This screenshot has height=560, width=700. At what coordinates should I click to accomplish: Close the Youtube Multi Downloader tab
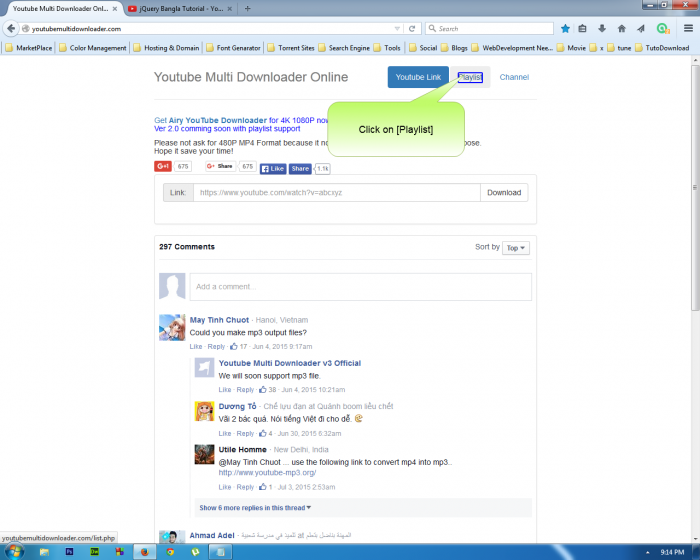tap(115, 8)
